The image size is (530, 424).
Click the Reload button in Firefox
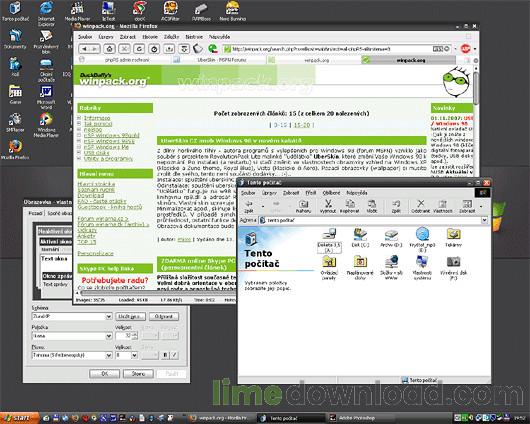pyautogui.click(x=139, y=49)
